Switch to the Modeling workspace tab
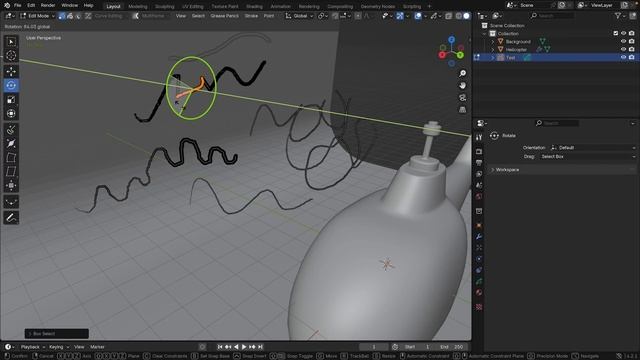 pos(138,6)
